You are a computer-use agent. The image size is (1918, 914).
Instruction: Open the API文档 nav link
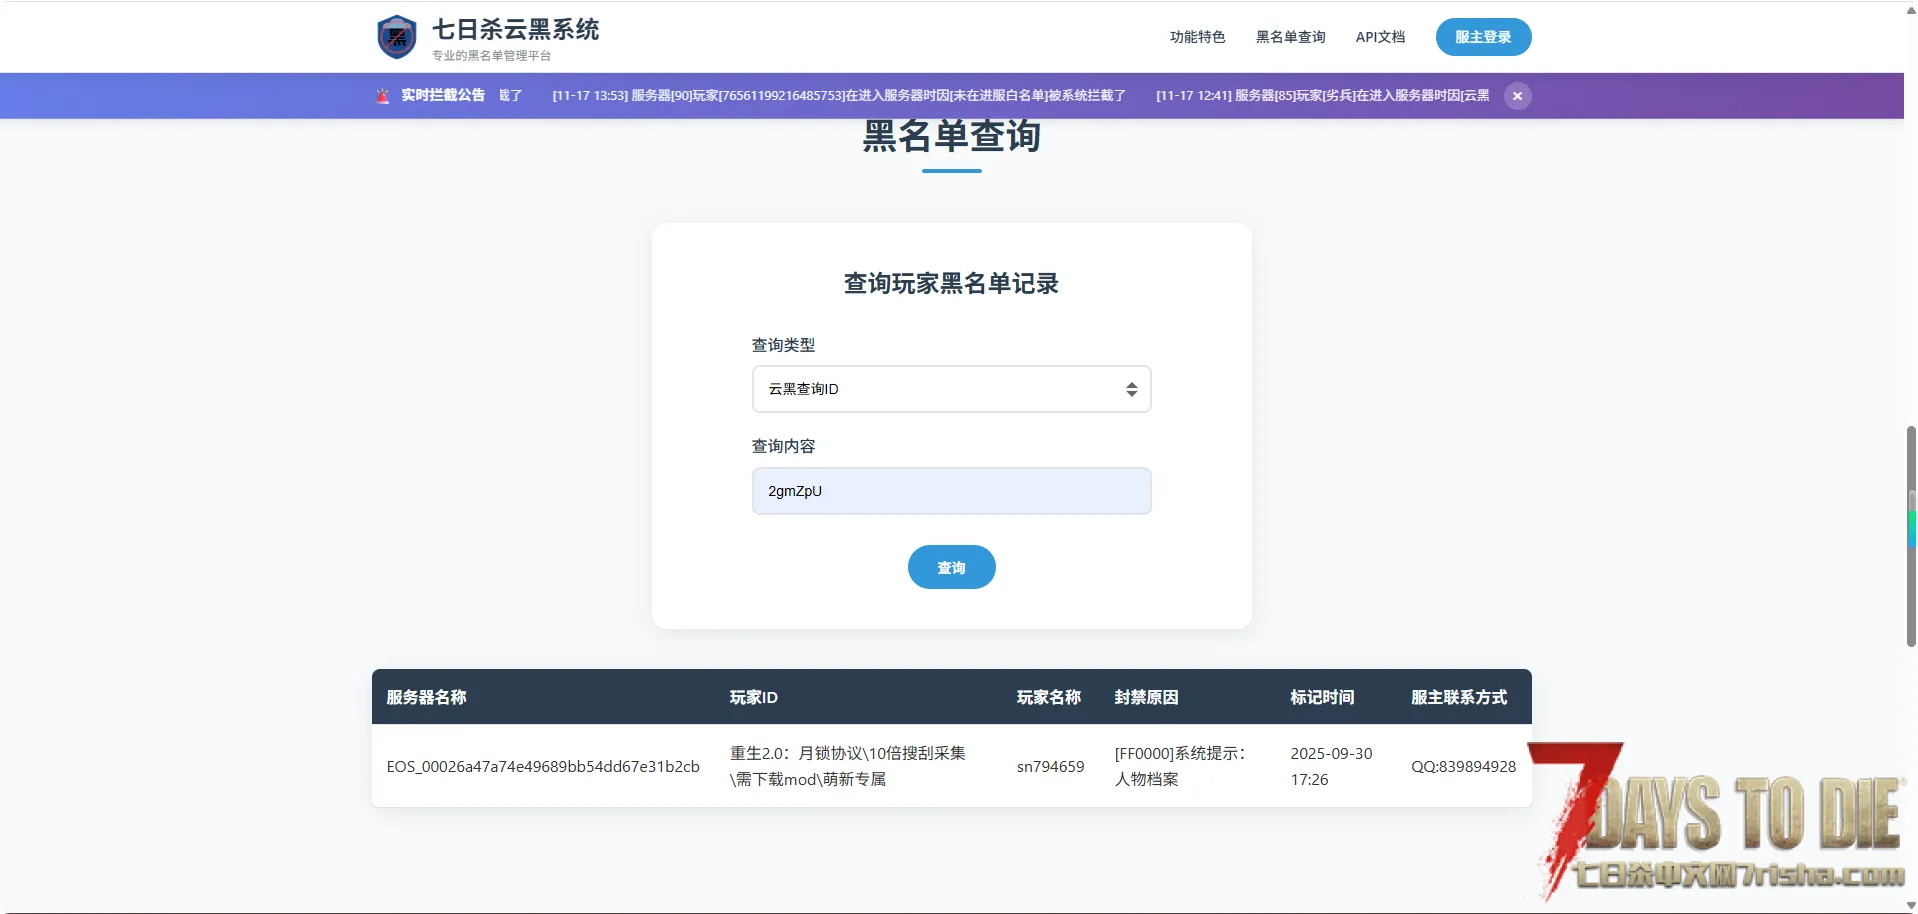[x=1380, y=37]
